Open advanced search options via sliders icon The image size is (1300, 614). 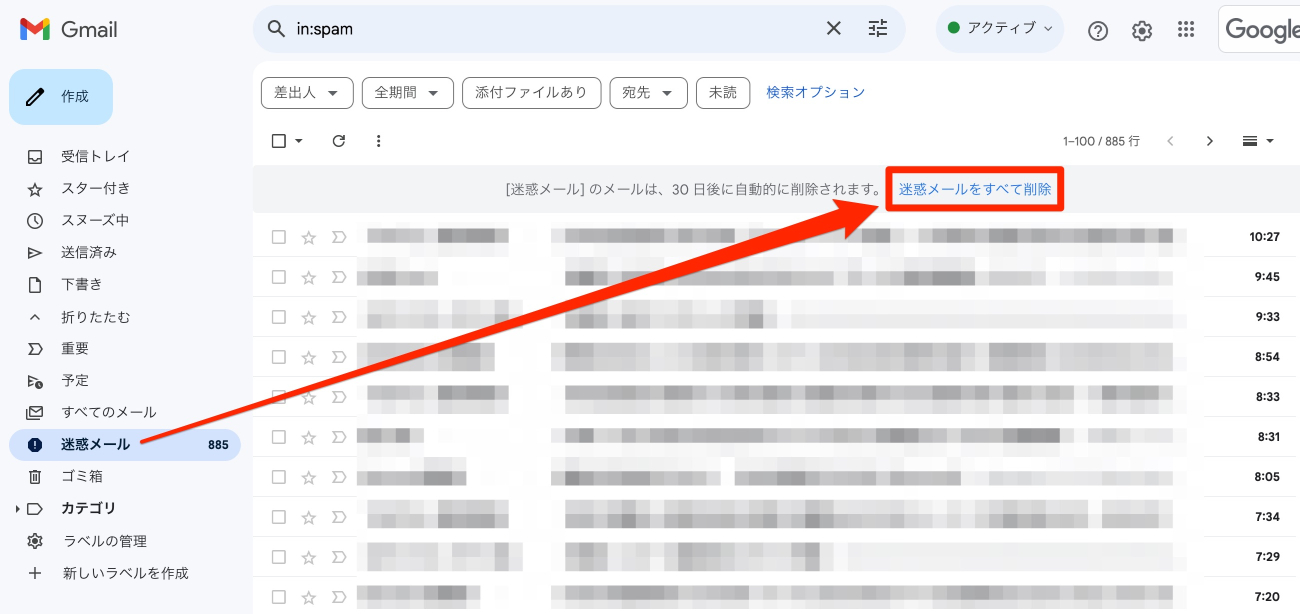877,29
